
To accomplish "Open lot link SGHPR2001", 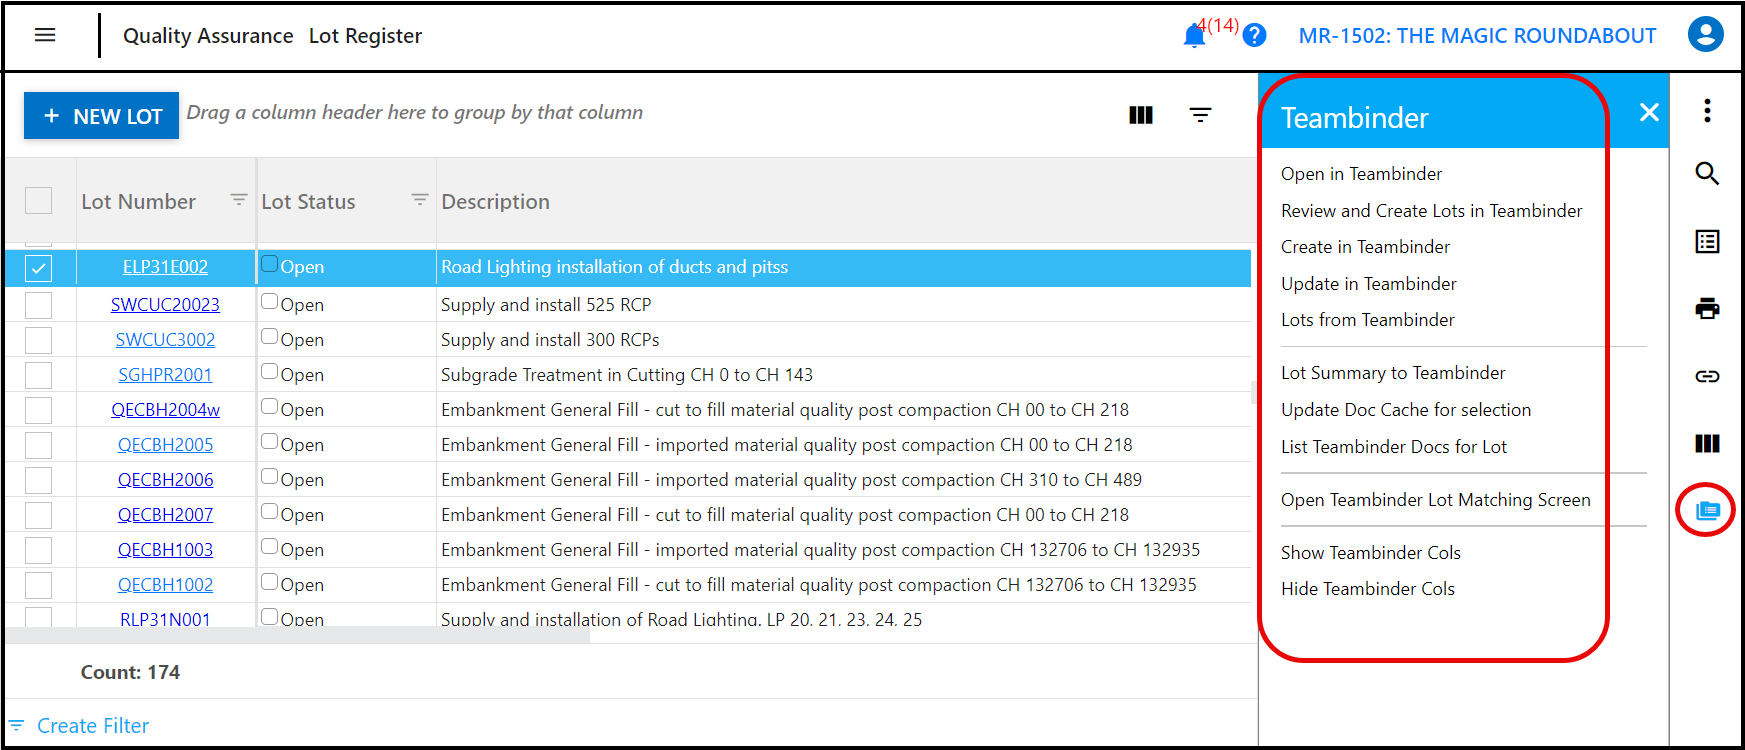I will (165, 375).
